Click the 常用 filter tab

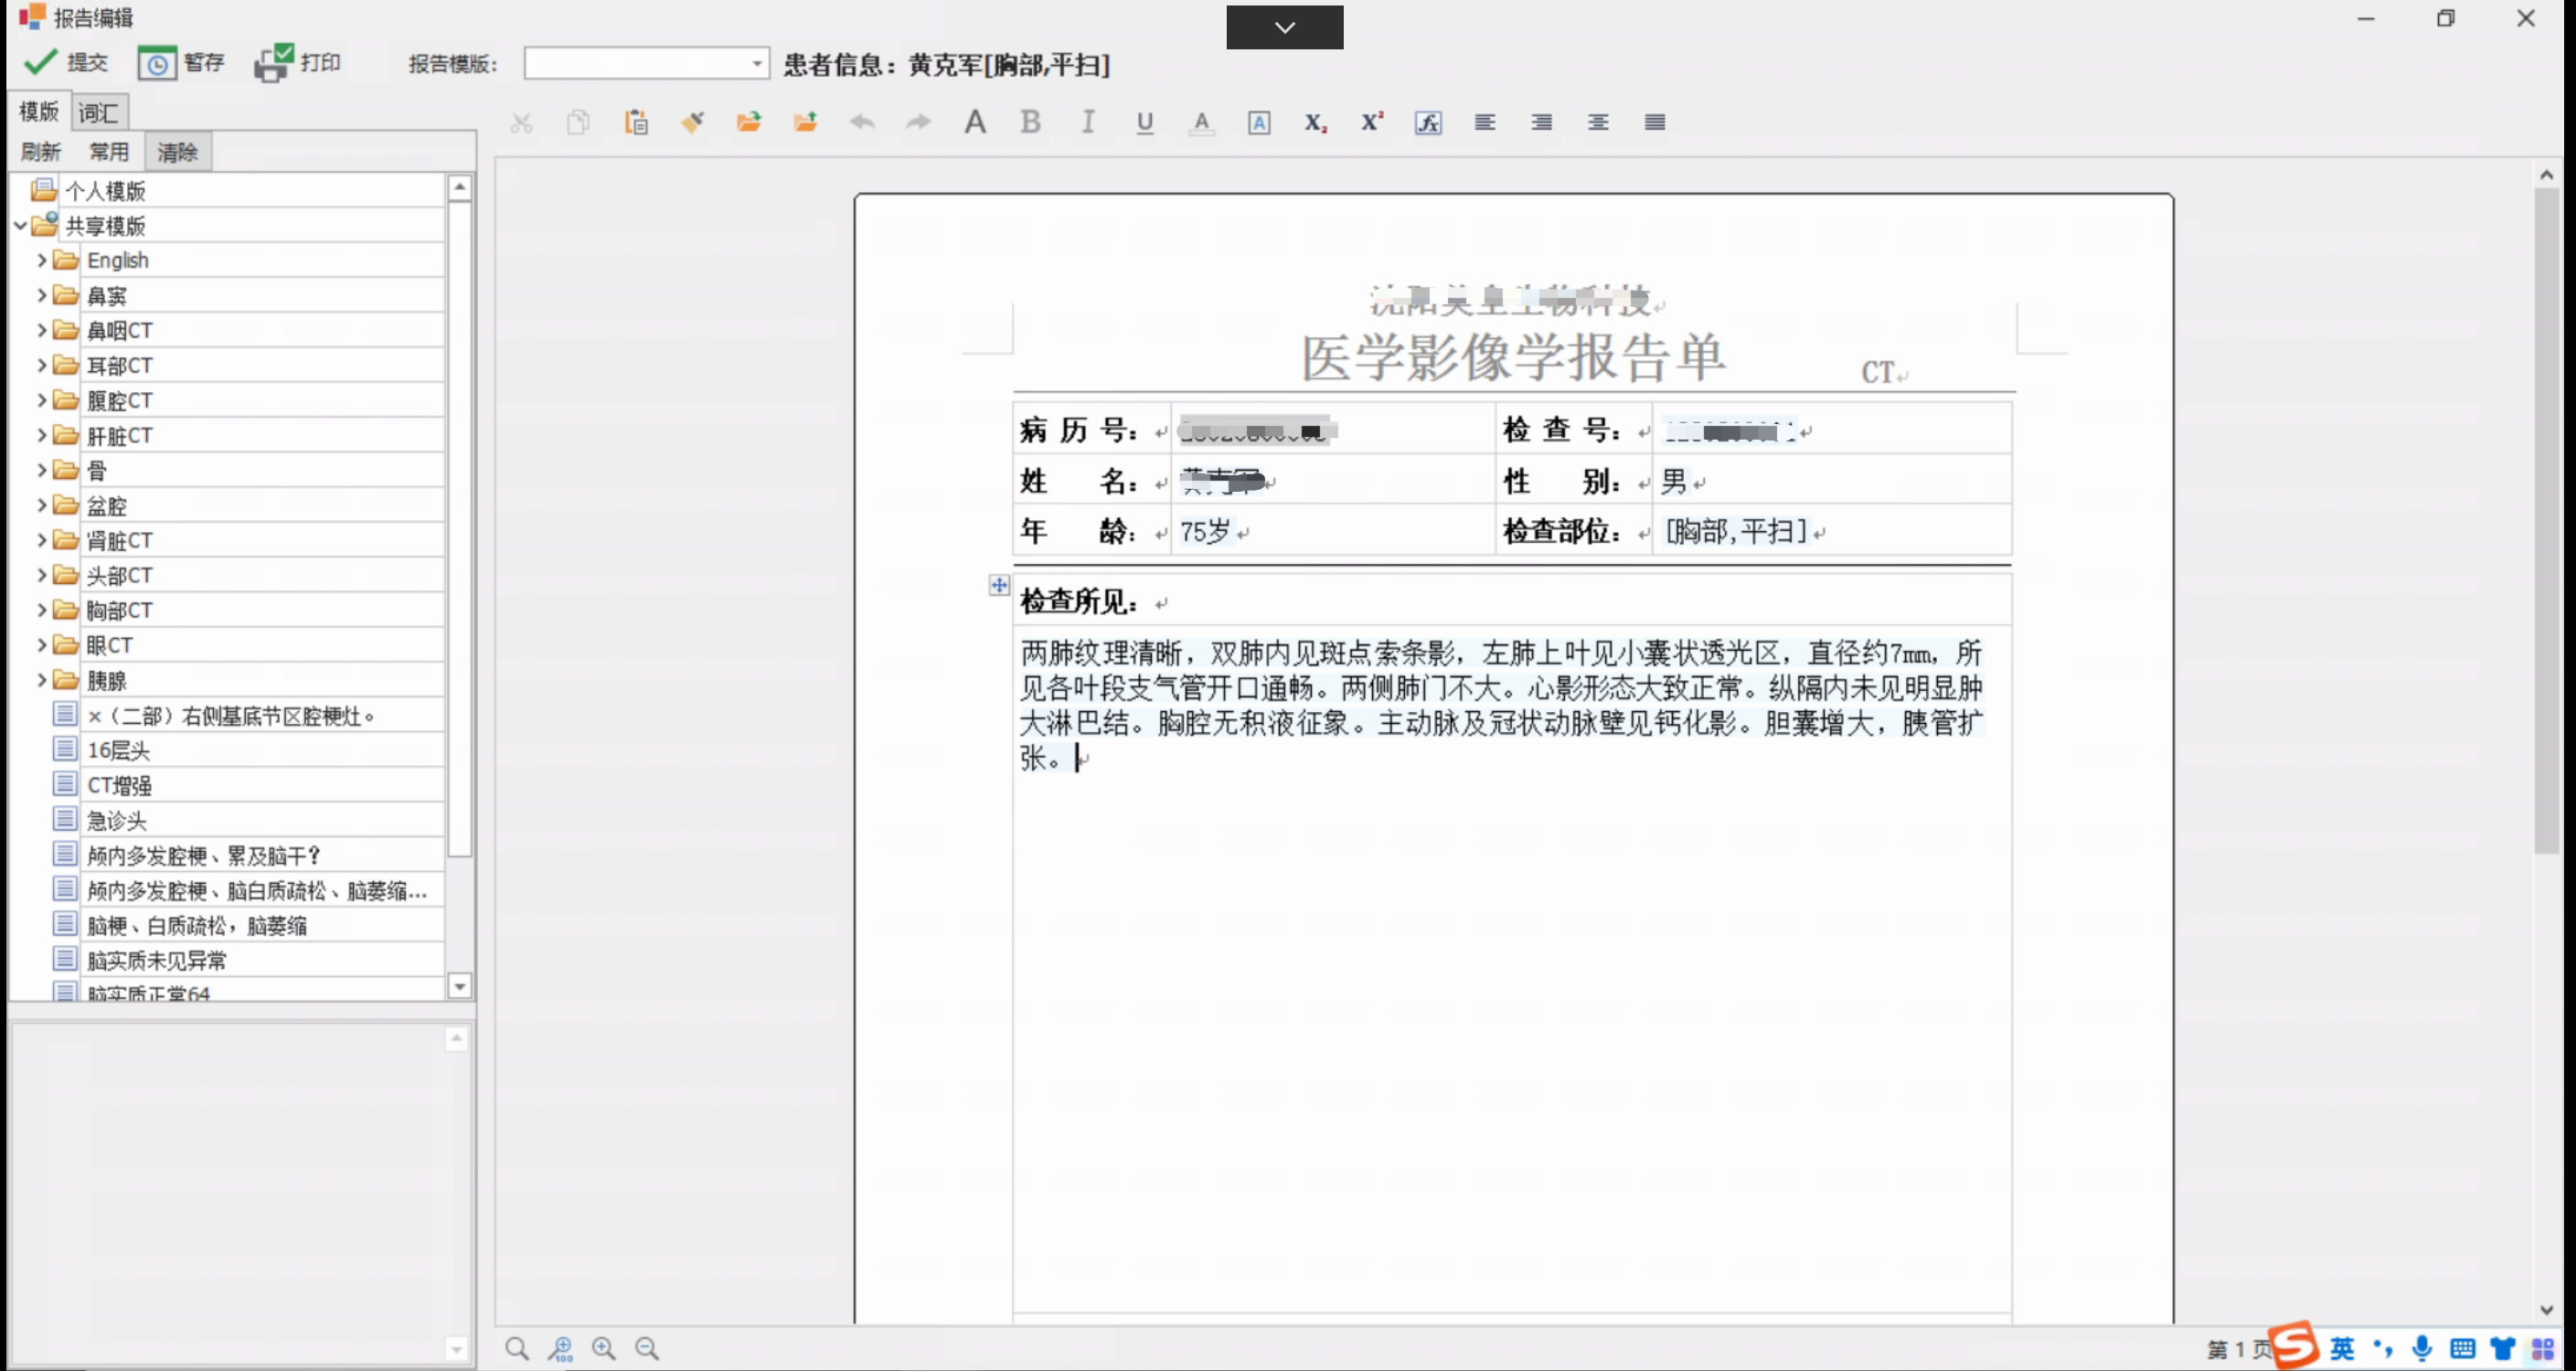[x=107, y=150]
